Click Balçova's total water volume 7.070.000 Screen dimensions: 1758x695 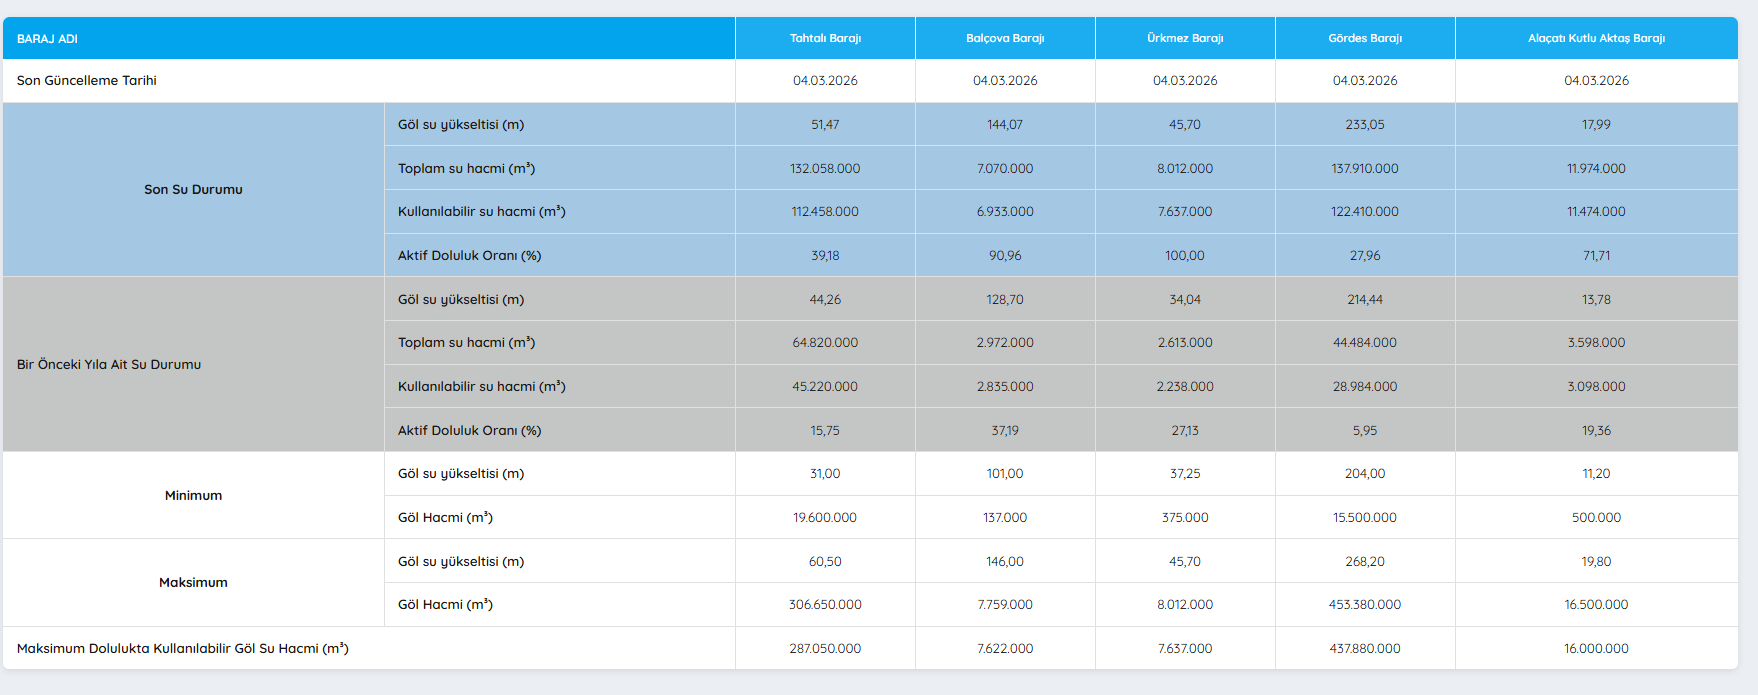tap(1005, 169)
